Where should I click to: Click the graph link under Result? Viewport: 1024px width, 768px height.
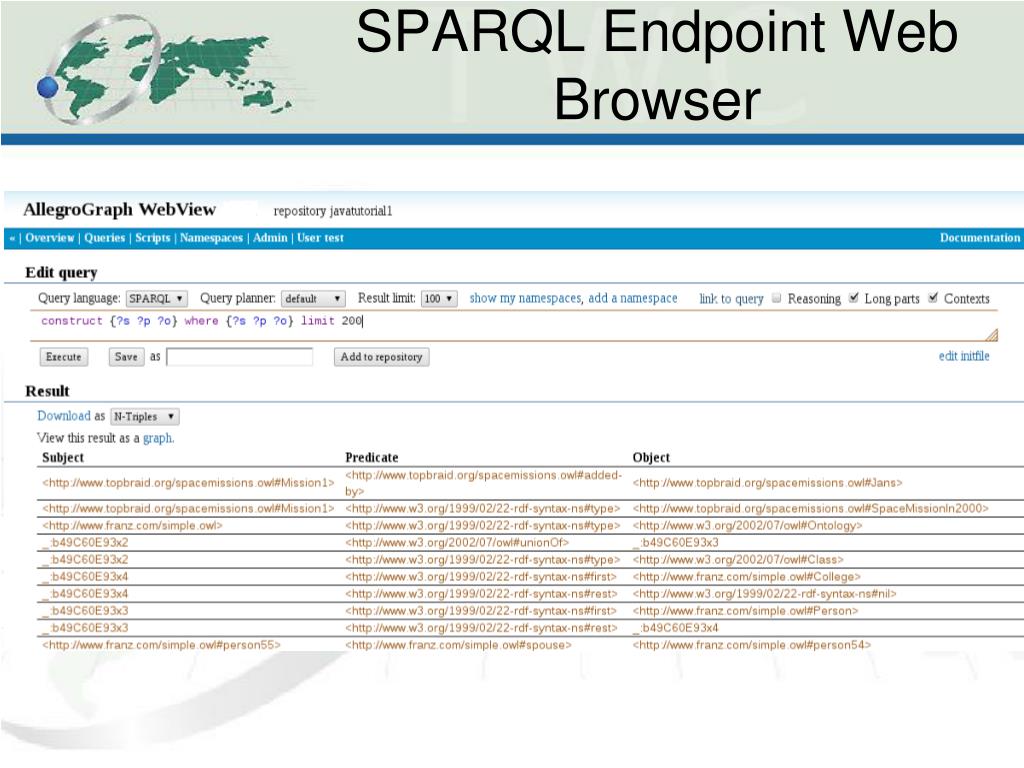(158, 438)
